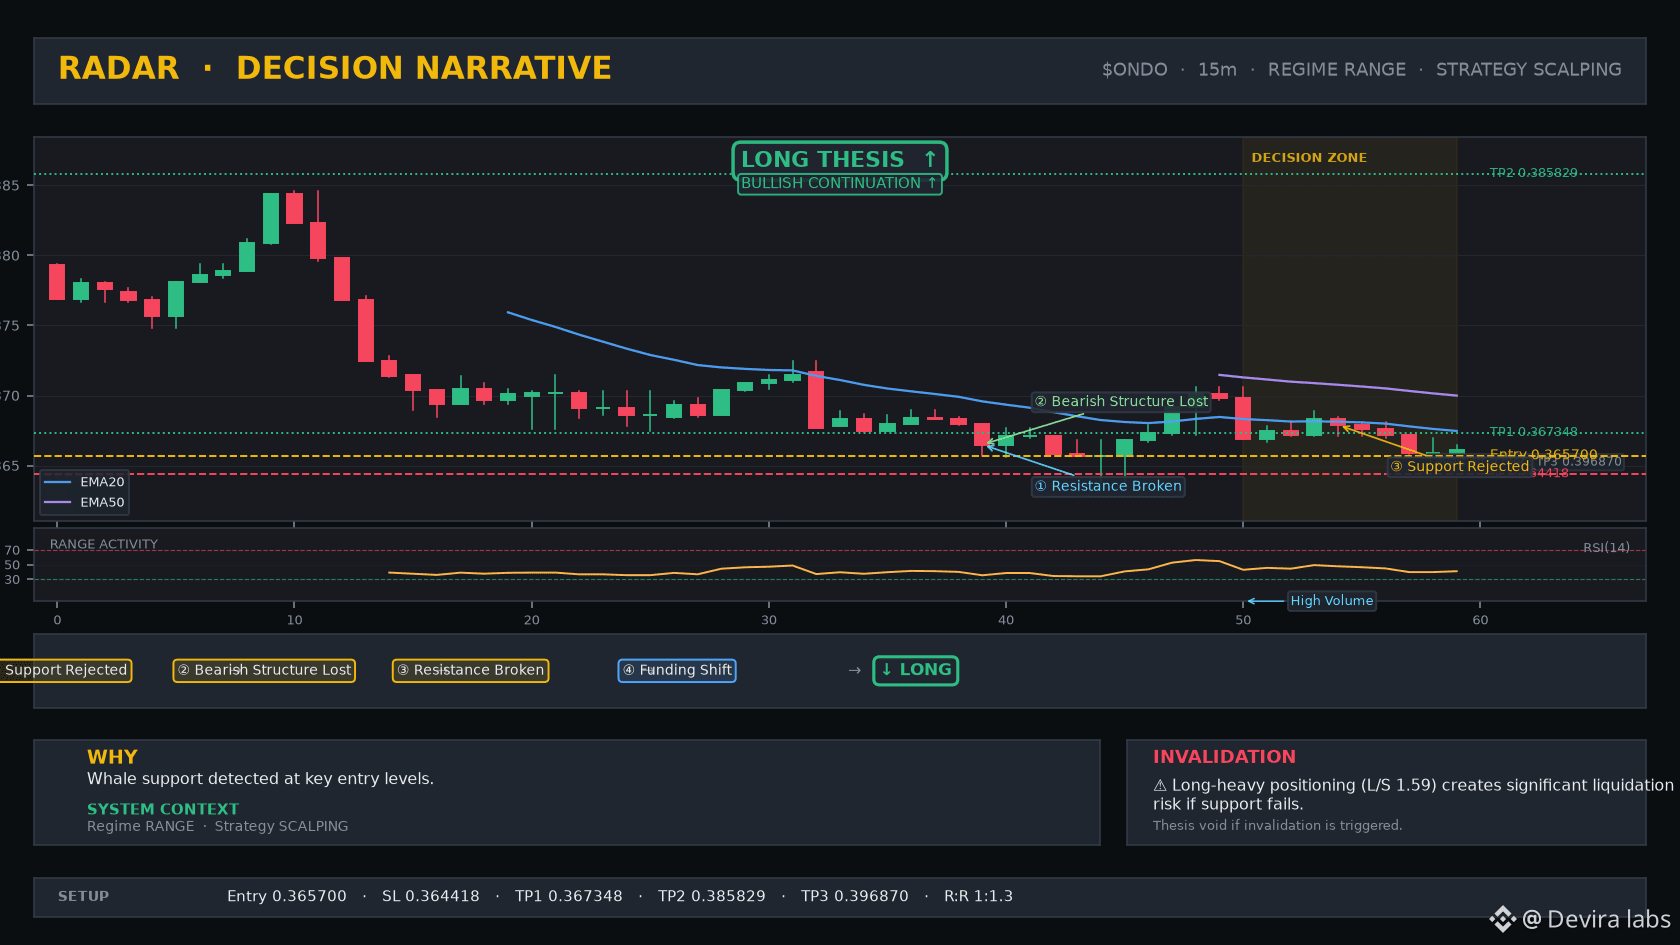This screenshot has height=945, width=1680.
Task: Click the warning triangle icon under INVALIDATION
Action: pos(1160,786)
